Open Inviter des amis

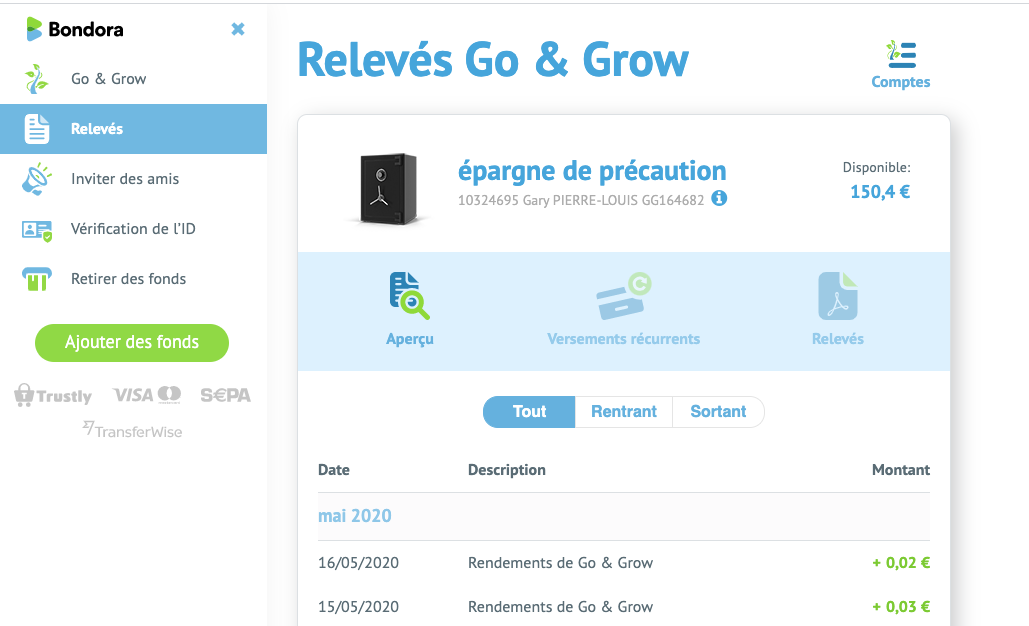[x=125, y=178]
